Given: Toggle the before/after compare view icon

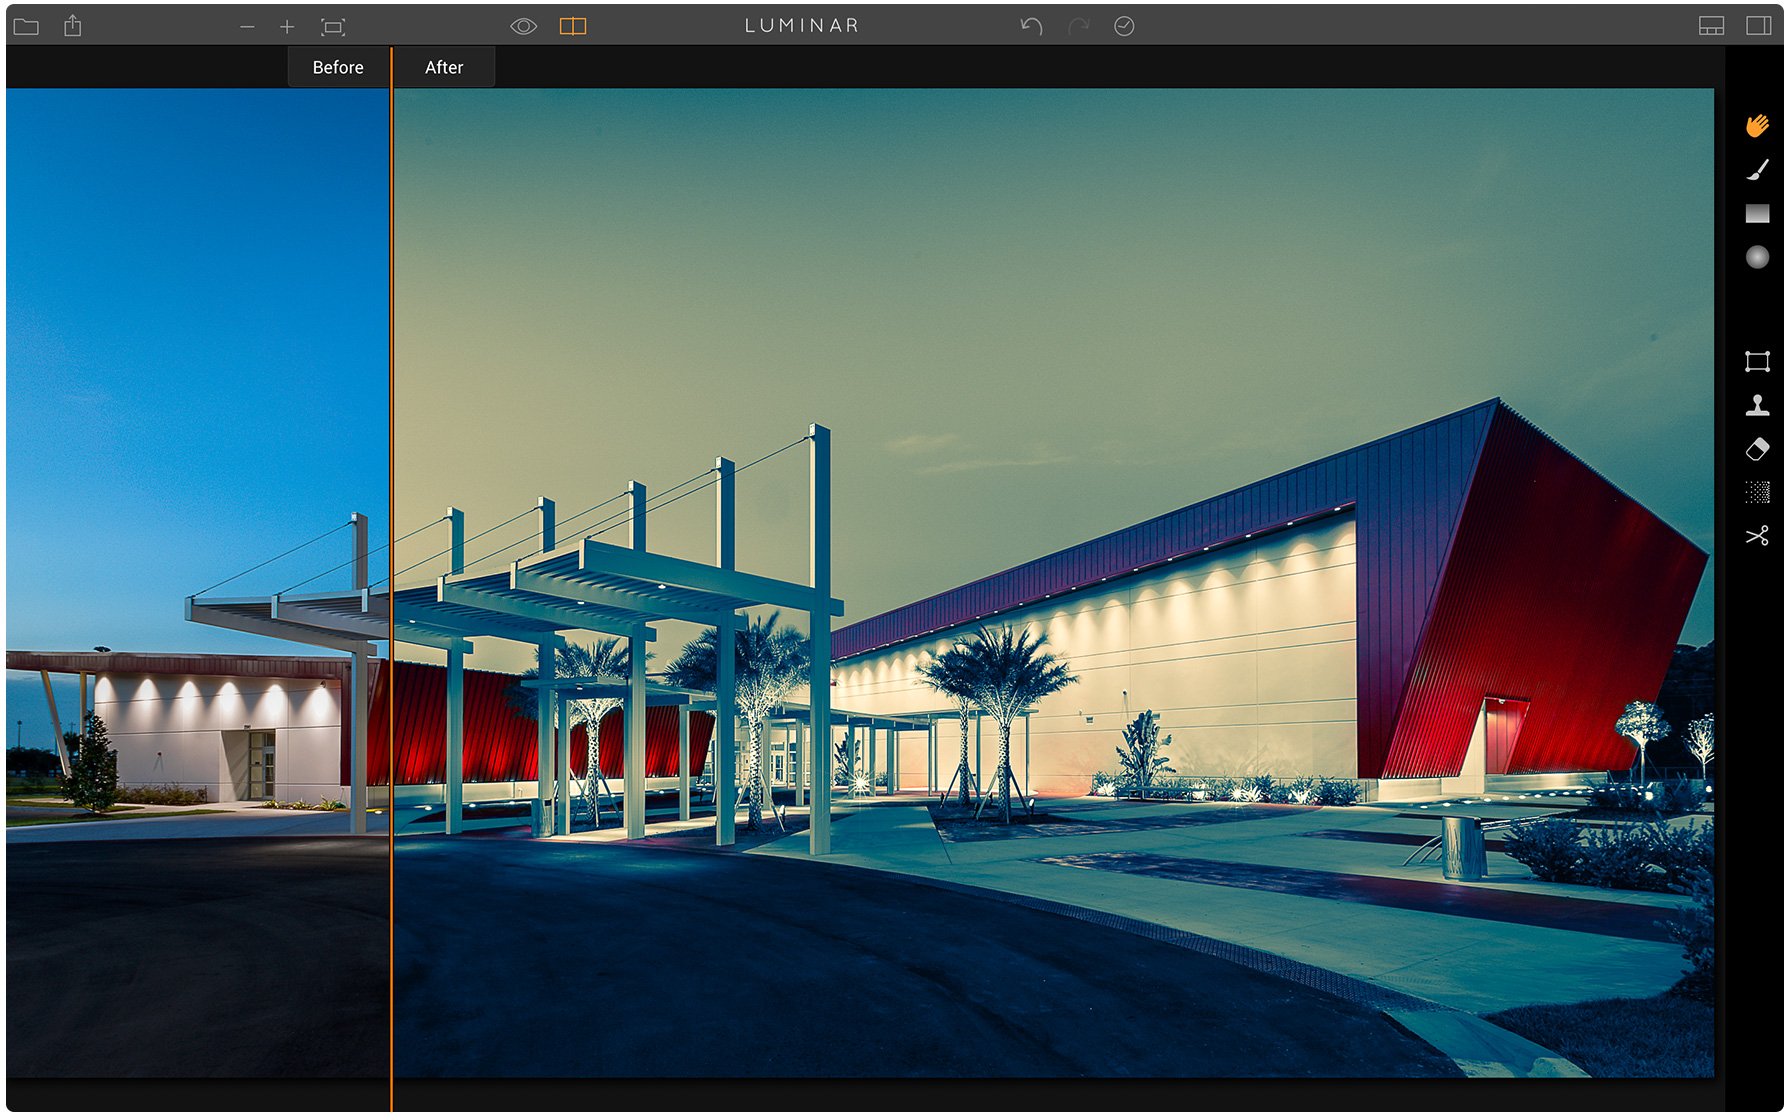Looking at the screenshot, I should pyautogui.click(x=573, y=27).
